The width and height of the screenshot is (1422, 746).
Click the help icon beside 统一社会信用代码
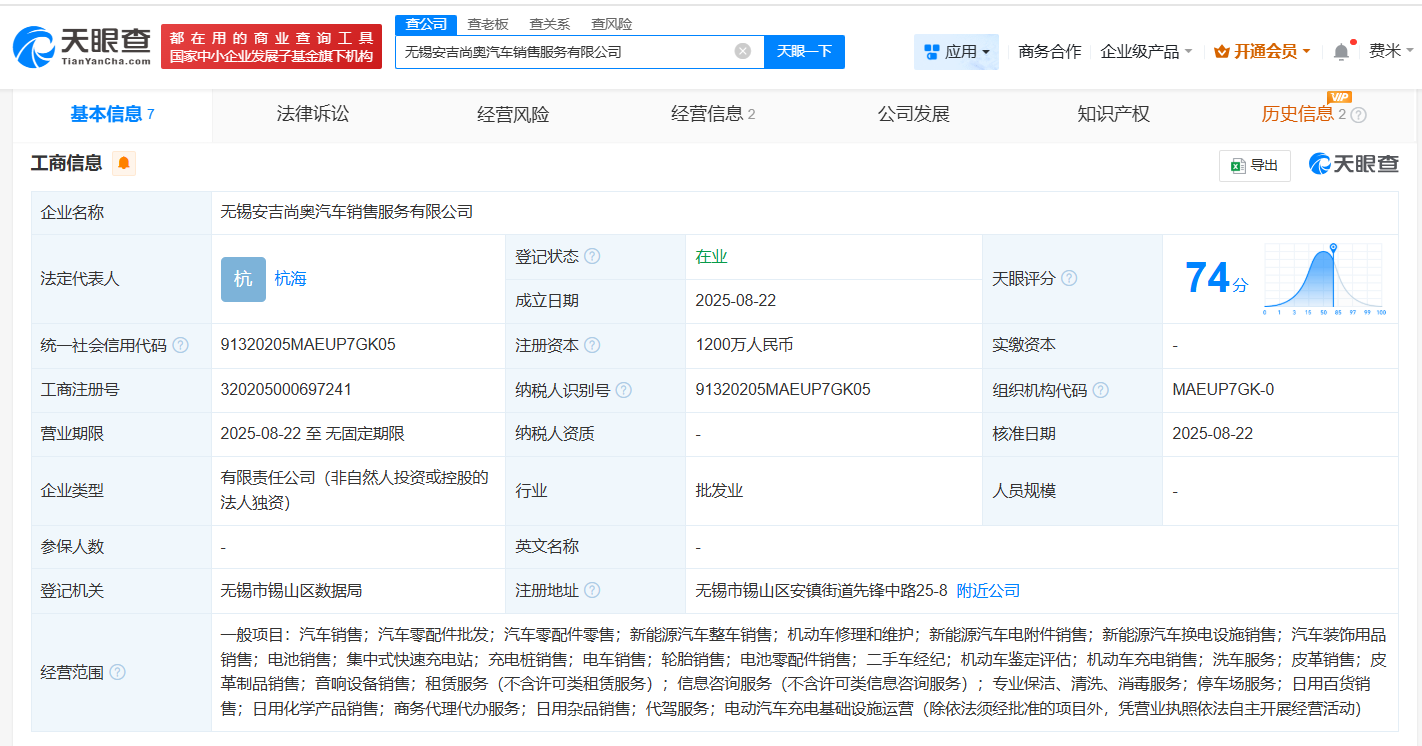point(179,345)
